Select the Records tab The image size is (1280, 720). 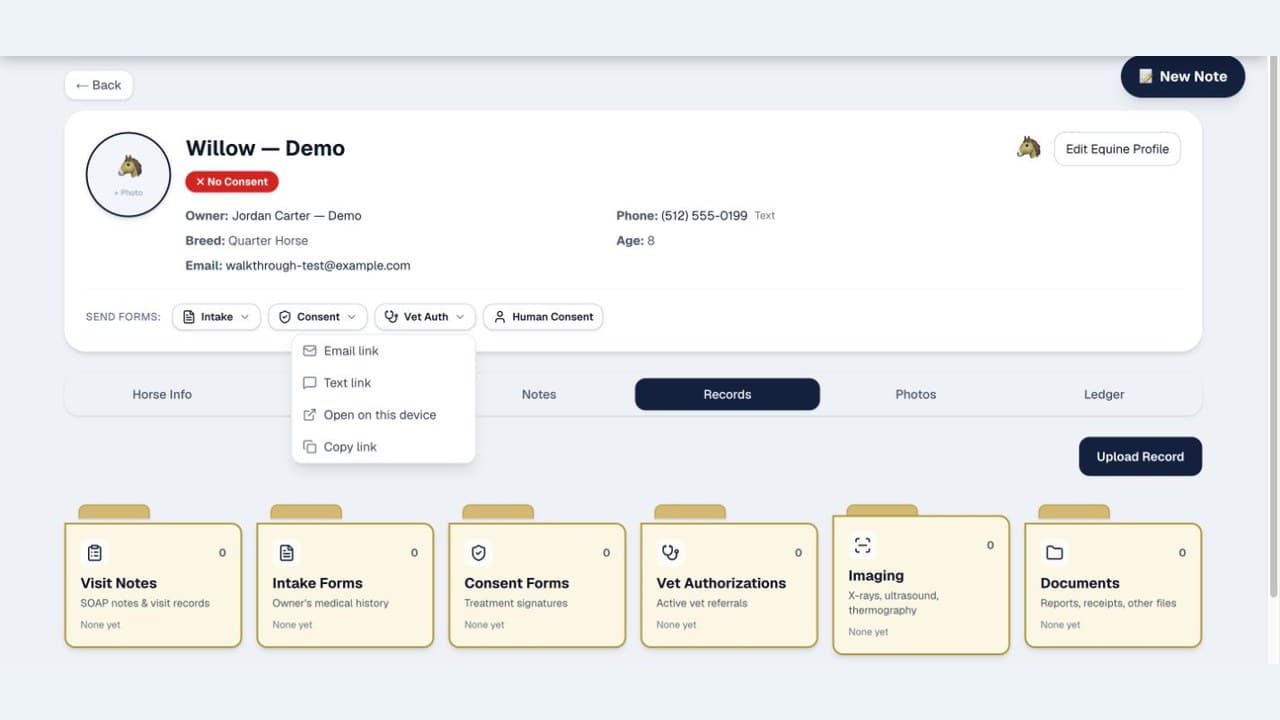coord(727,394)
